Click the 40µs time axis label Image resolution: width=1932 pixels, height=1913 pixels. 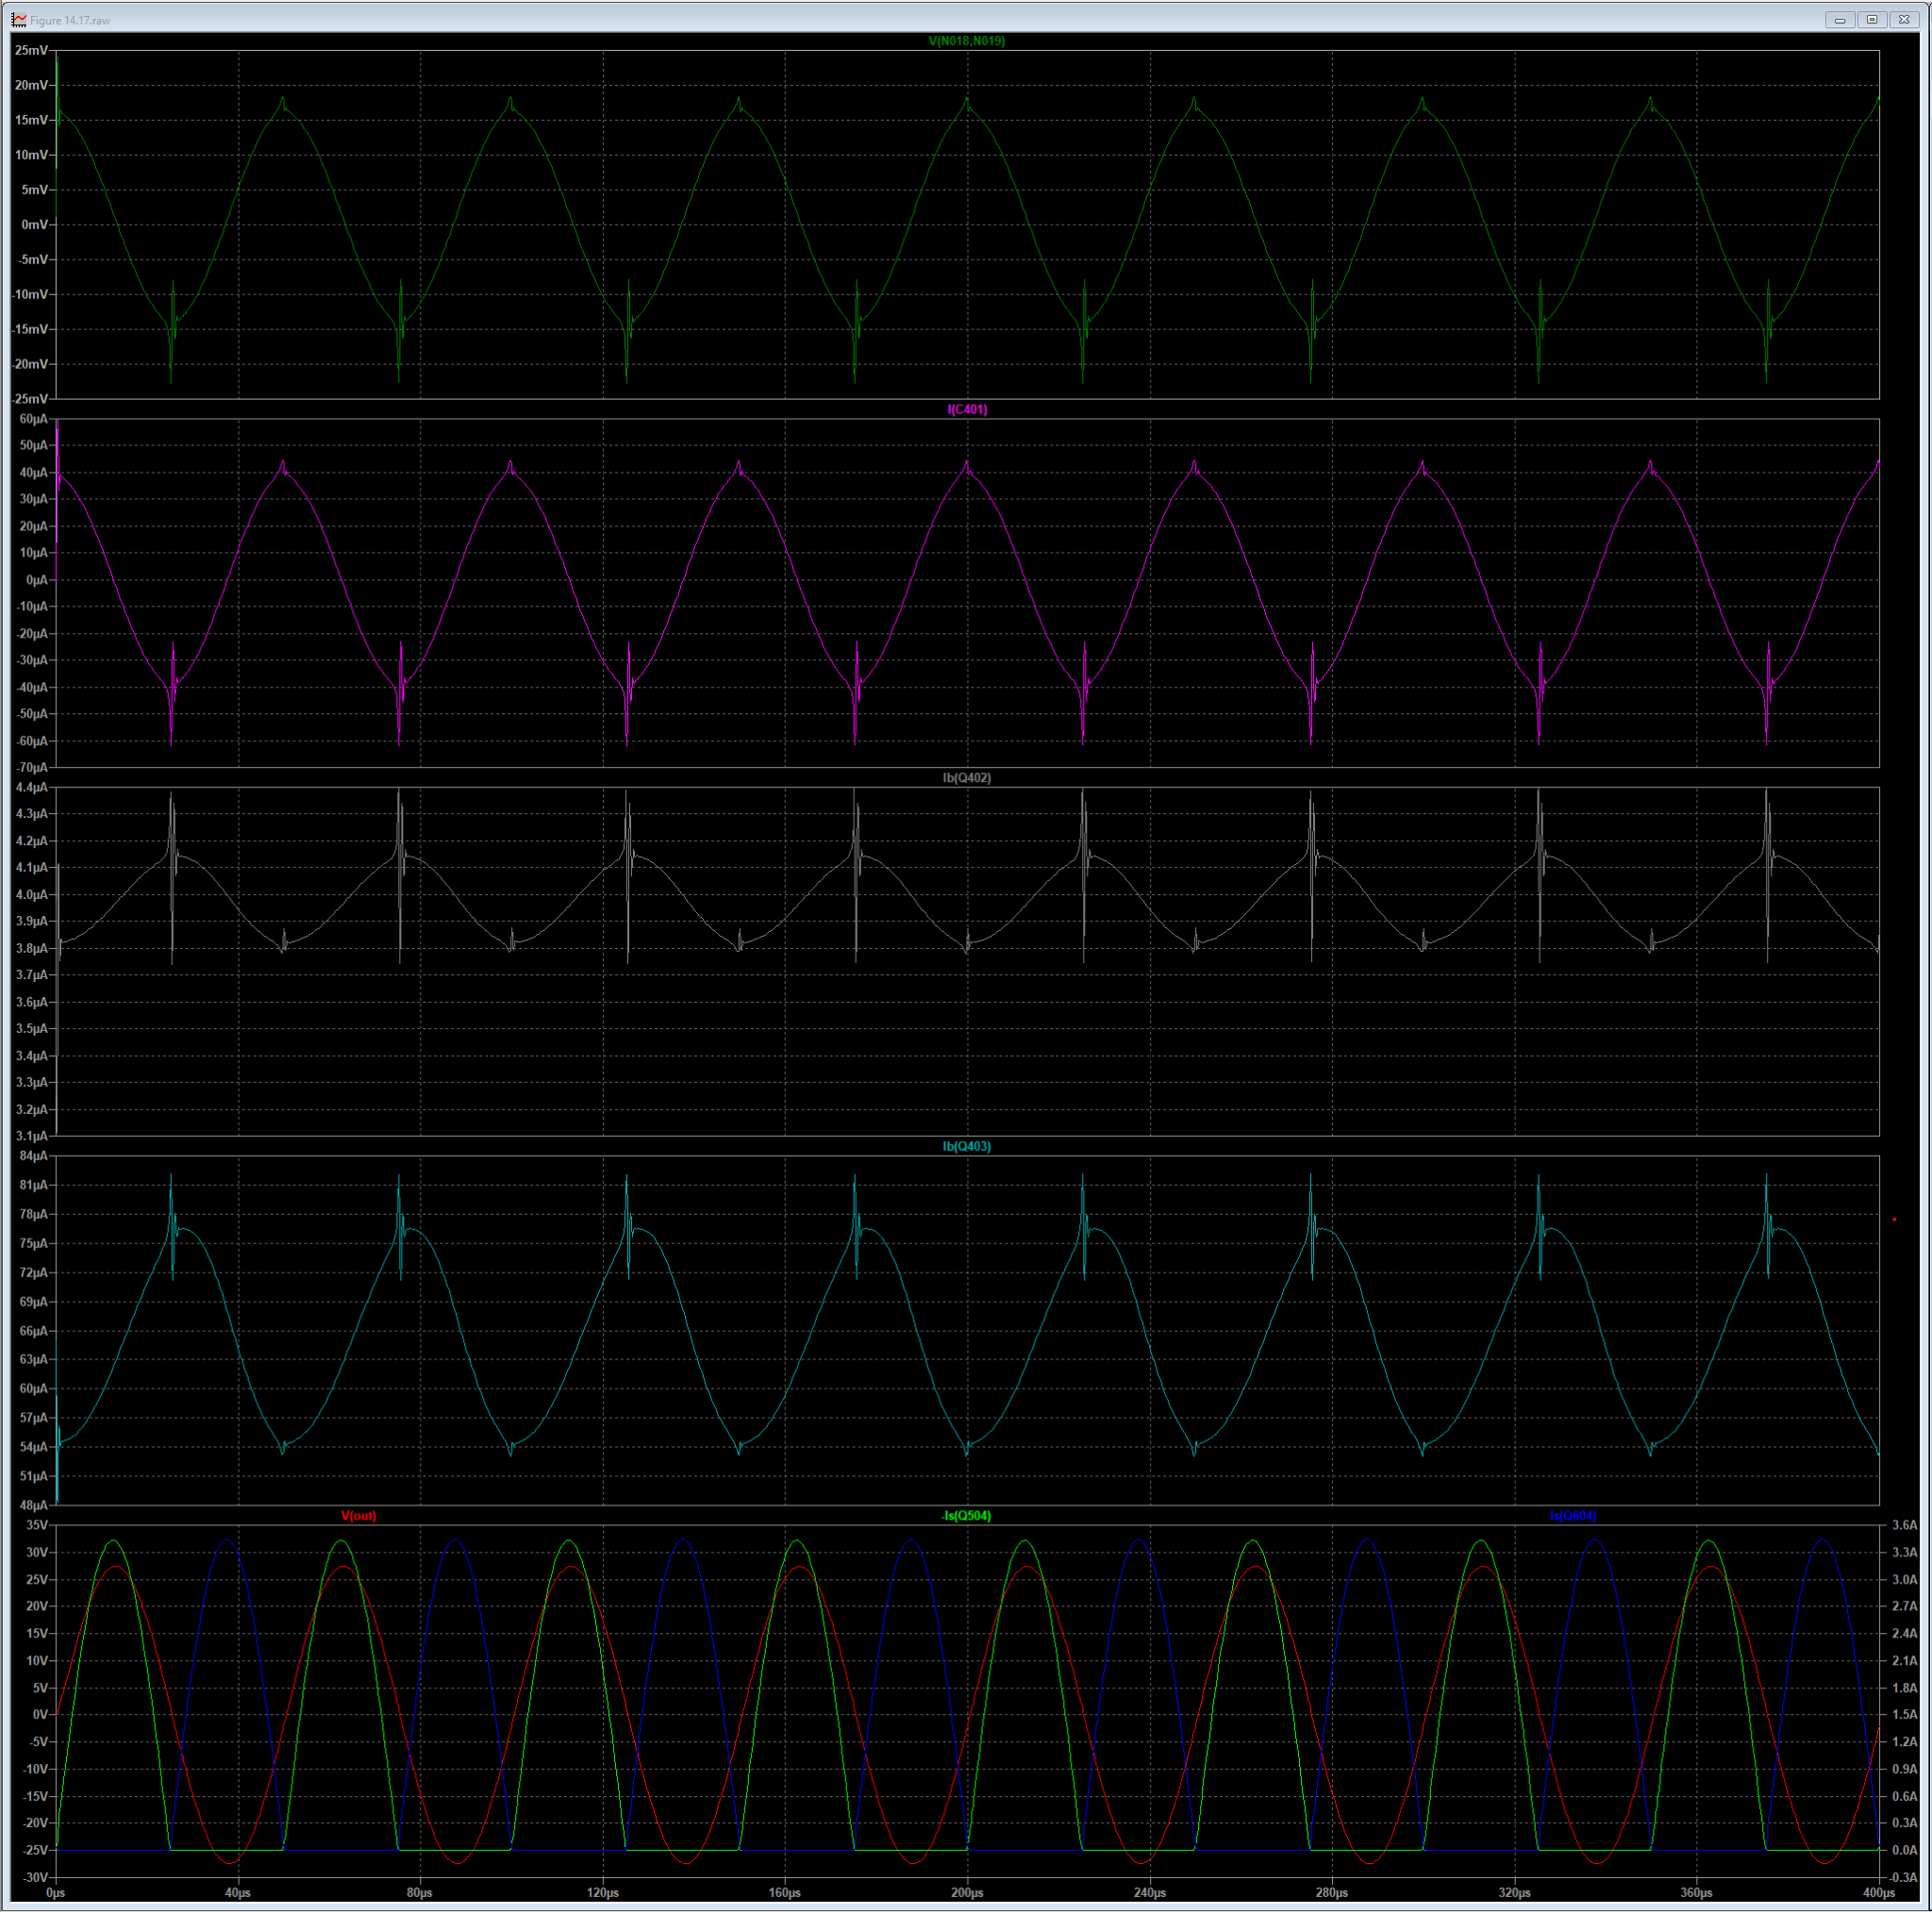click(x=238, y=1894)
